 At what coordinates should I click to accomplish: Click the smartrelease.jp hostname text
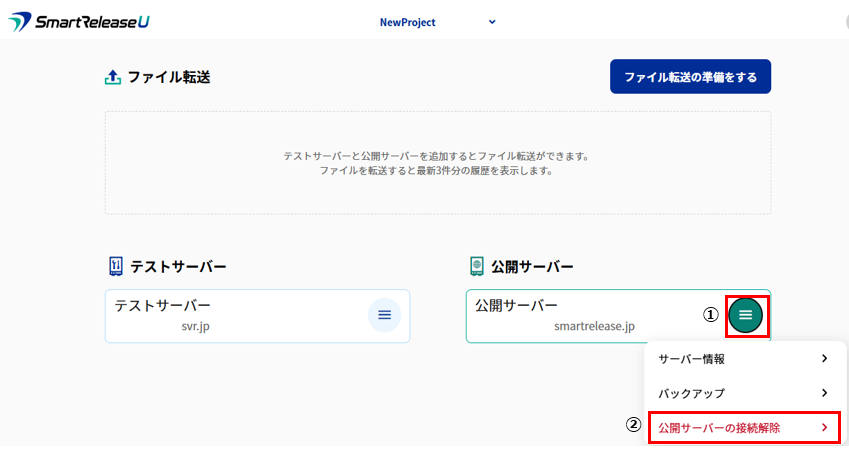pos(594,326)
